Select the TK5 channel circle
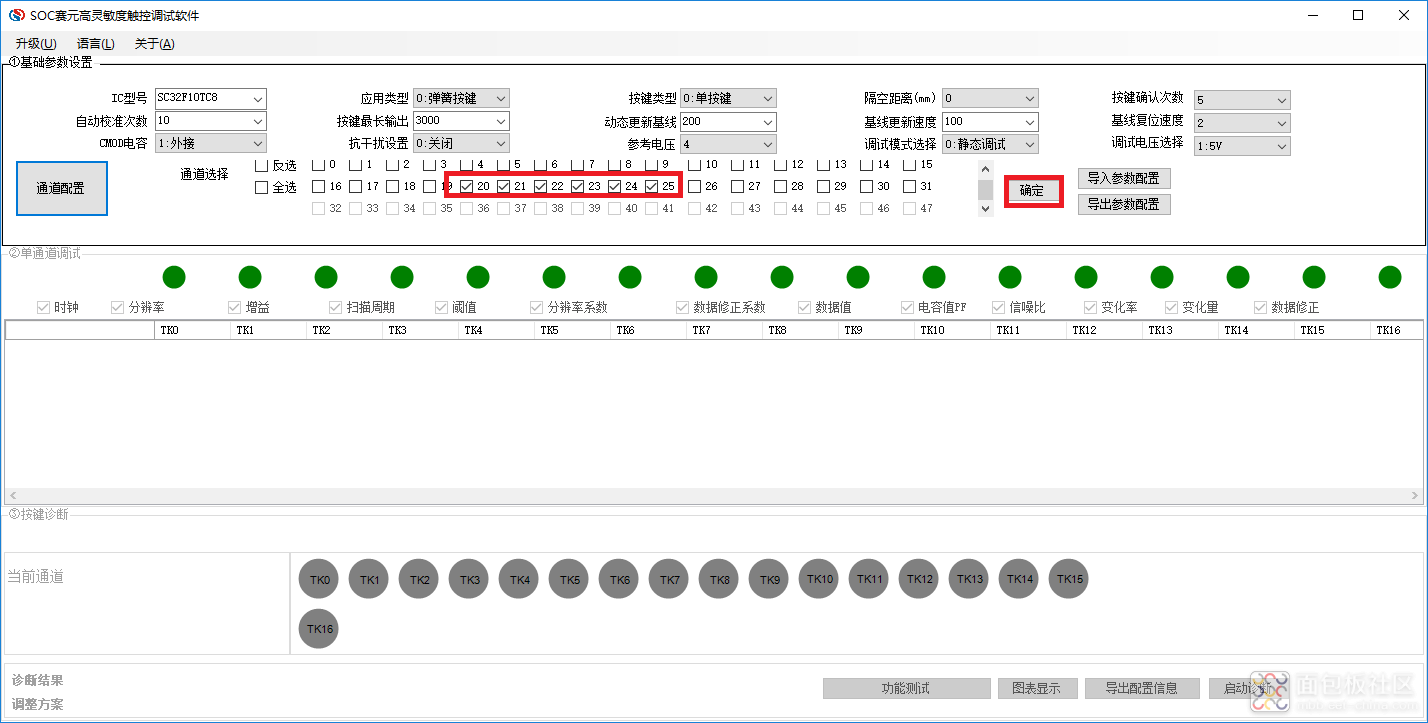Viewport: 1428px width, 723px height. coord(569,579)
